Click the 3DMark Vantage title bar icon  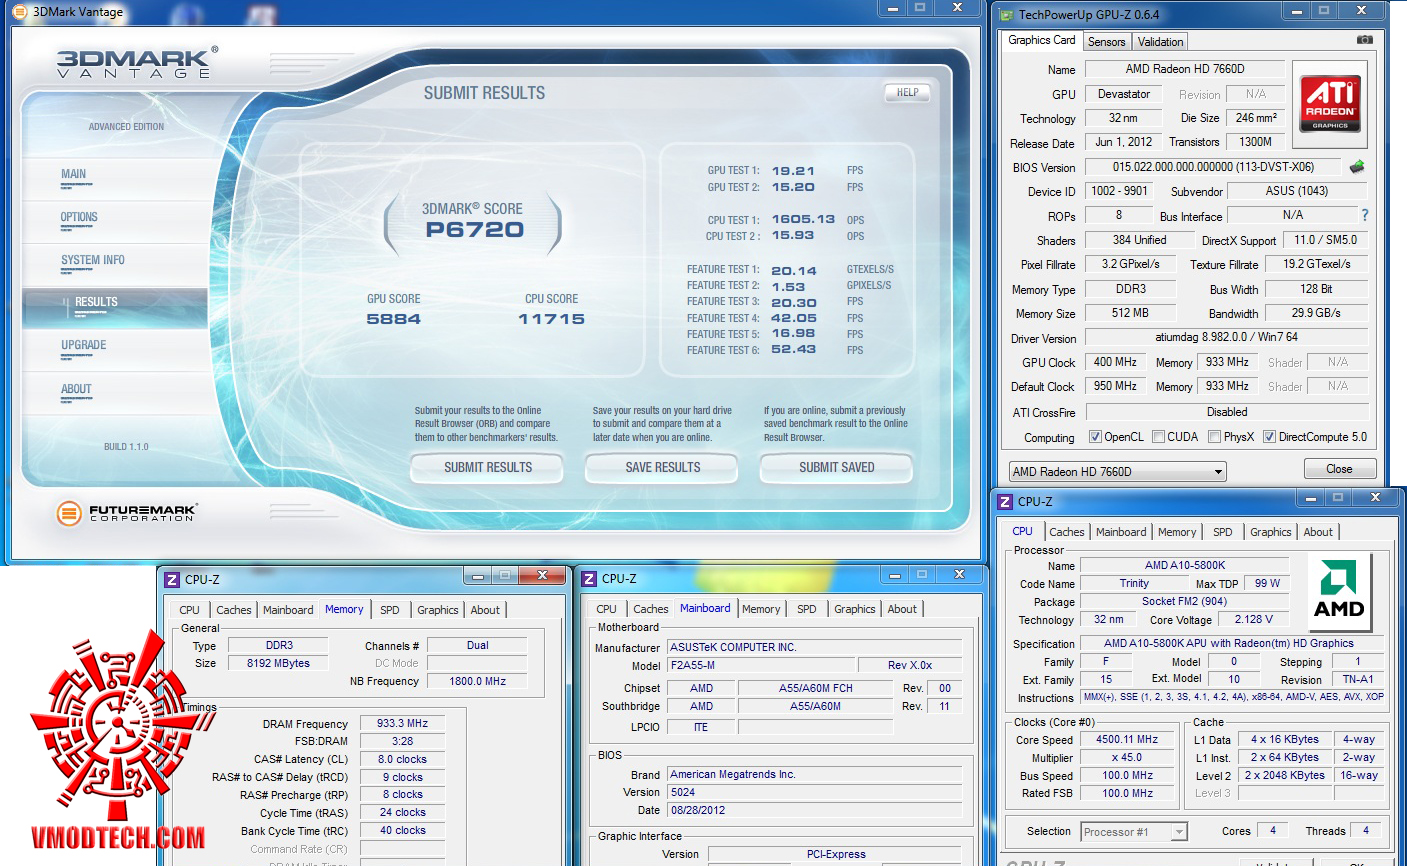point(19,12)
